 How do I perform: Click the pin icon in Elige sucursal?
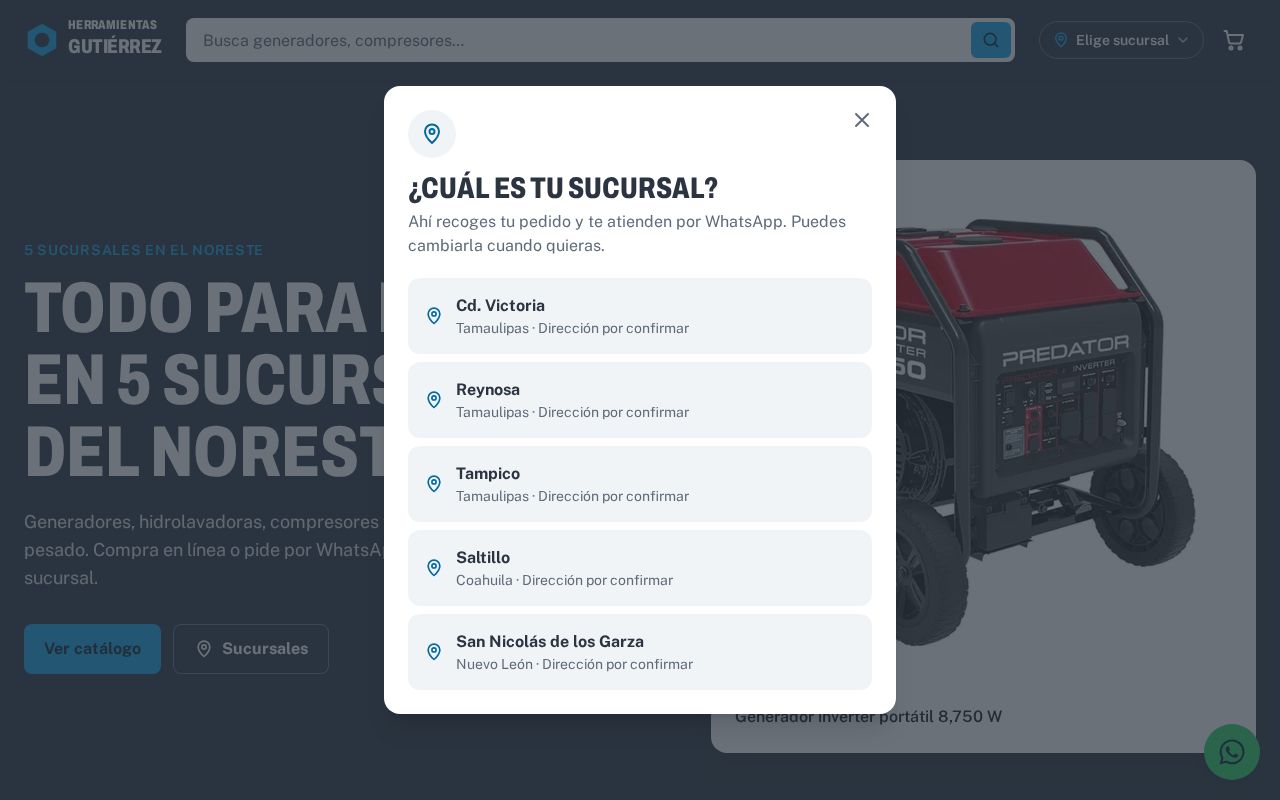[x=1061, y=40]
